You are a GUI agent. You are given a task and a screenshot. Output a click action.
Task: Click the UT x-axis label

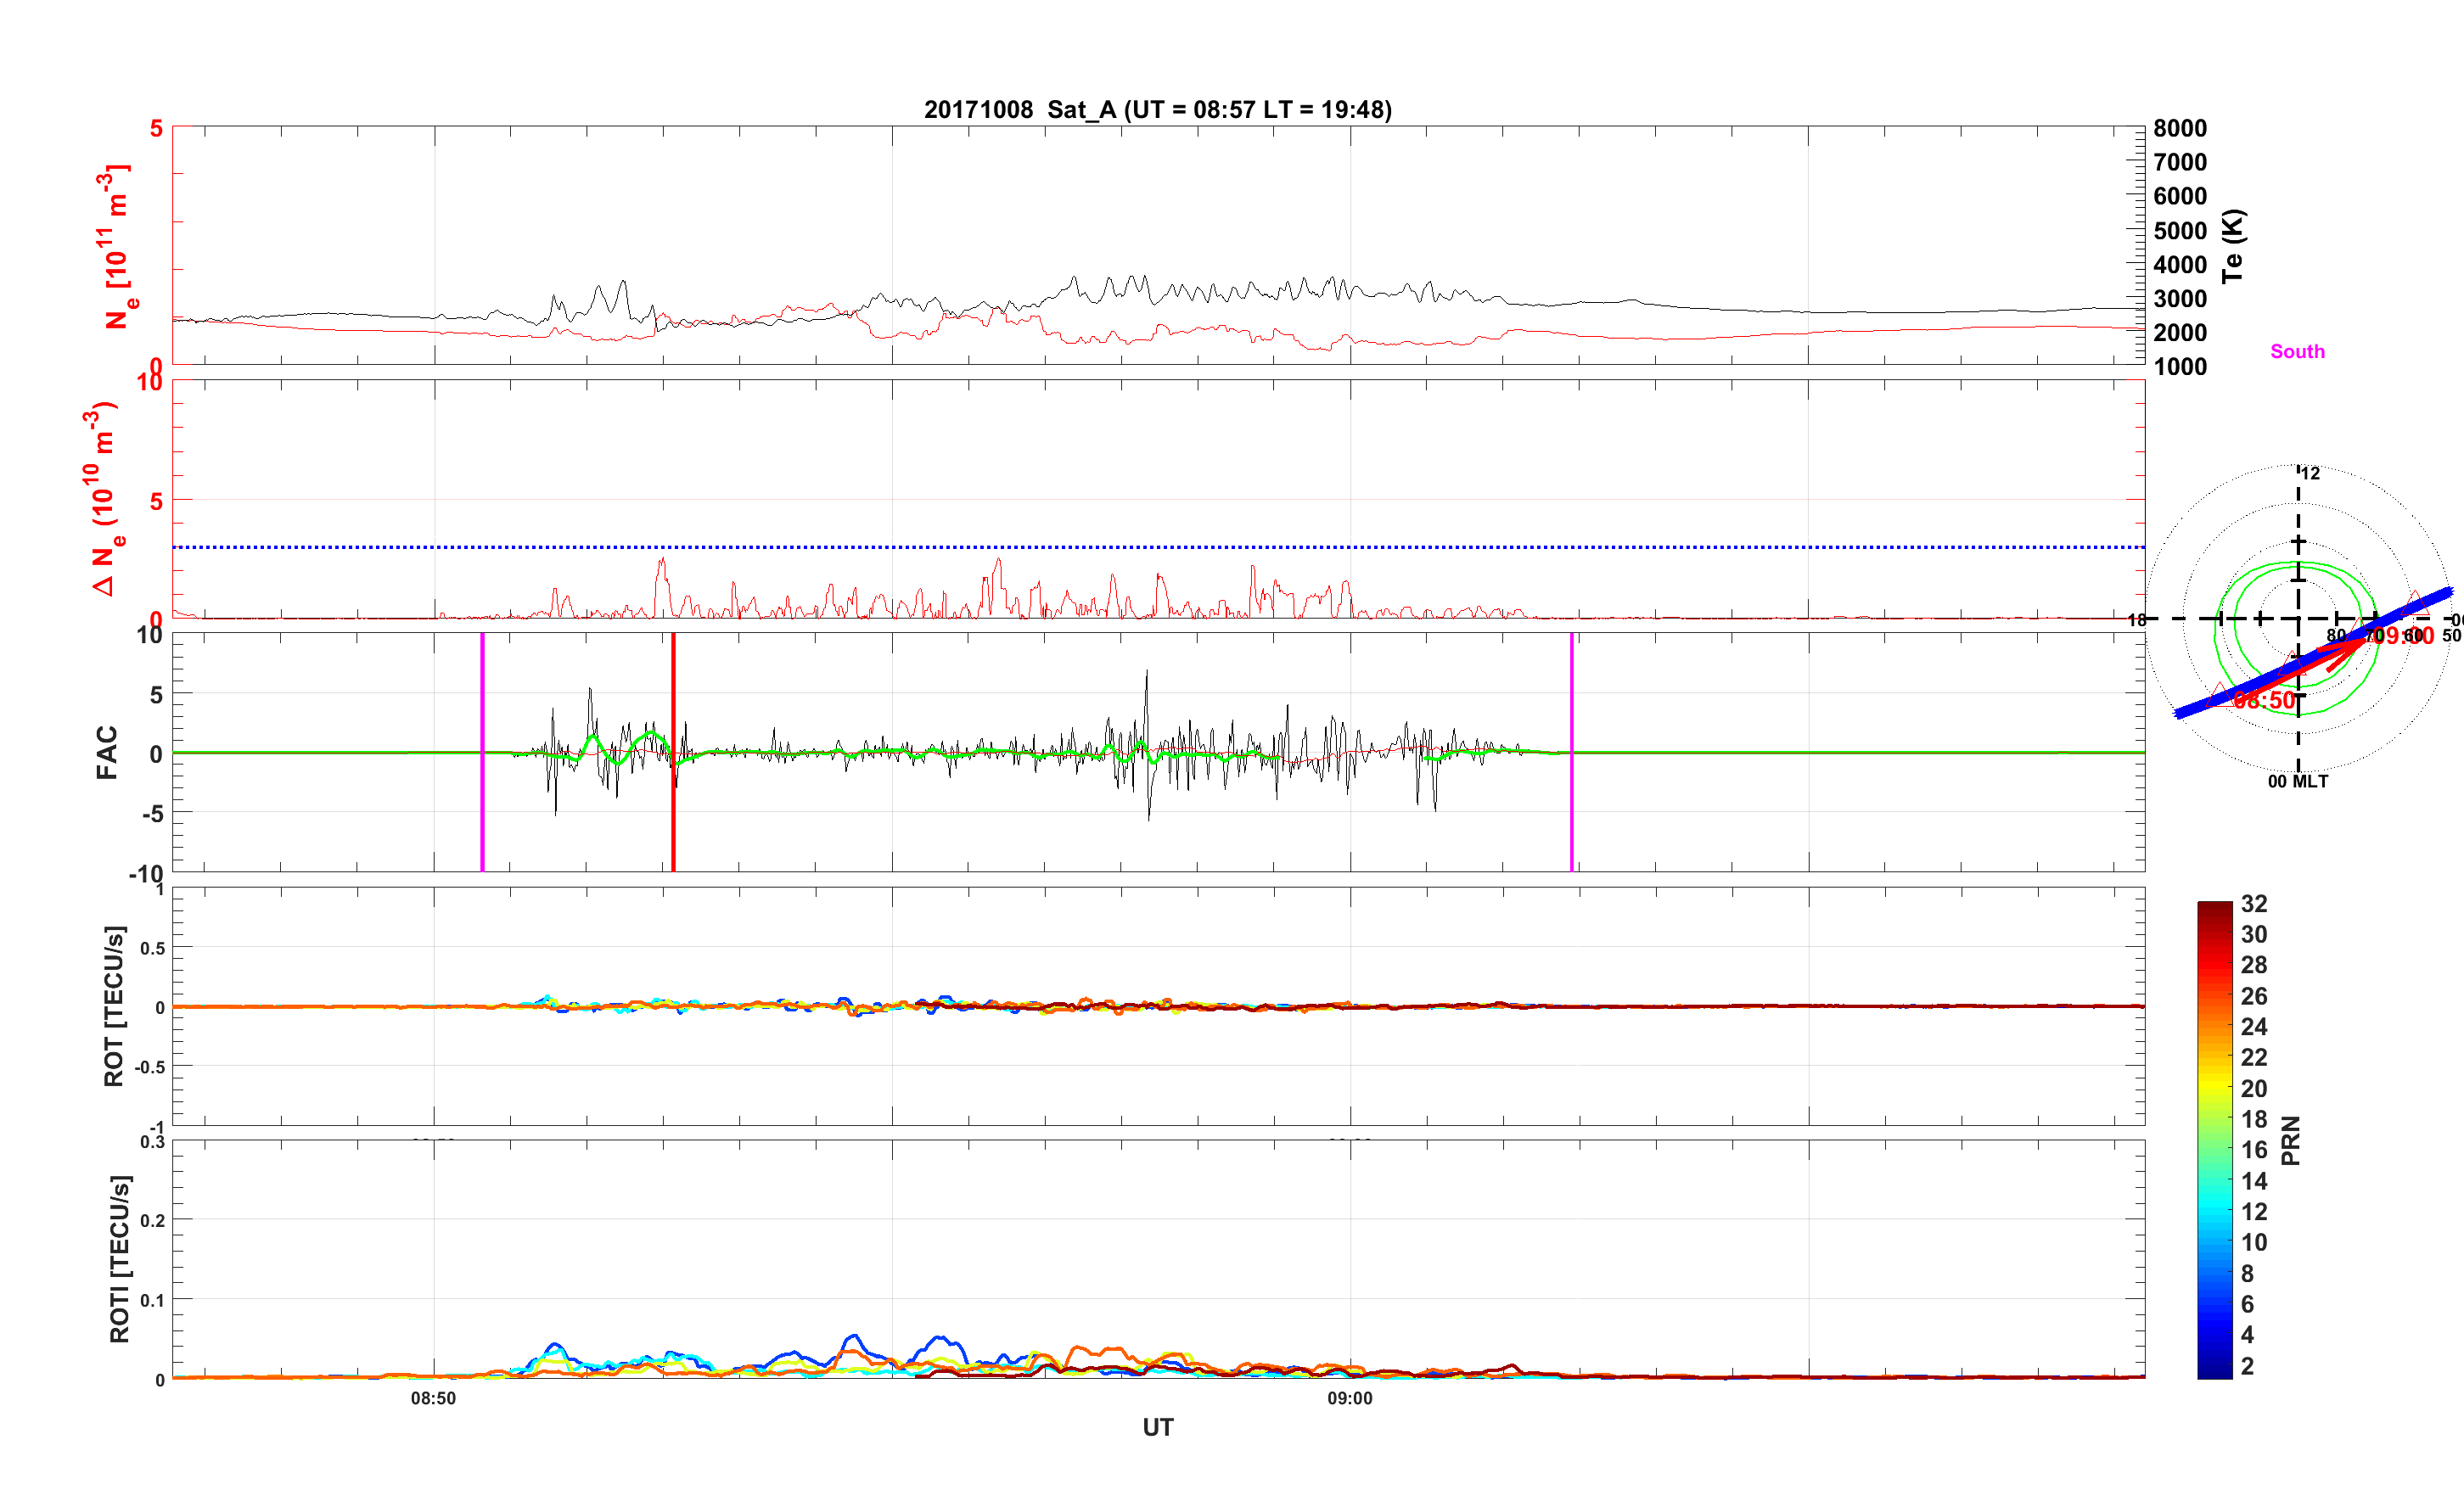coord(1157,1428)
